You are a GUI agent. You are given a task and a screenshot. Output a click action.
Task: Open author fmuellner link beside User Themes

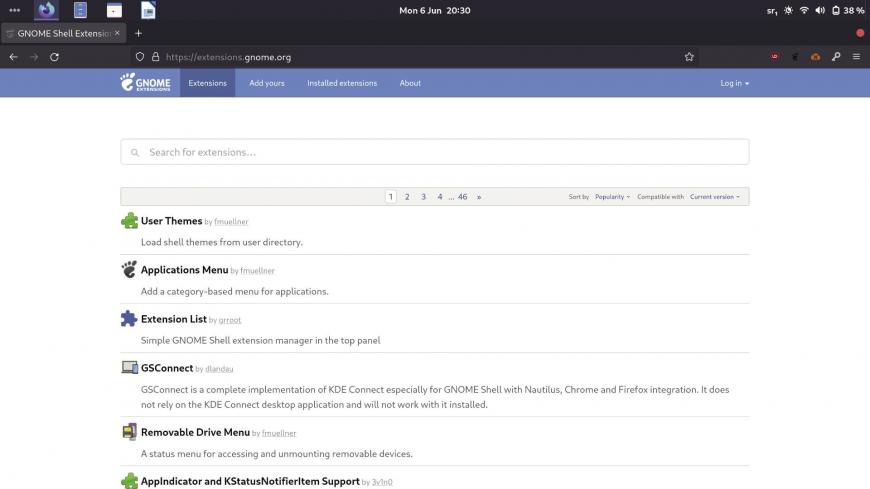tap(231, 222)
